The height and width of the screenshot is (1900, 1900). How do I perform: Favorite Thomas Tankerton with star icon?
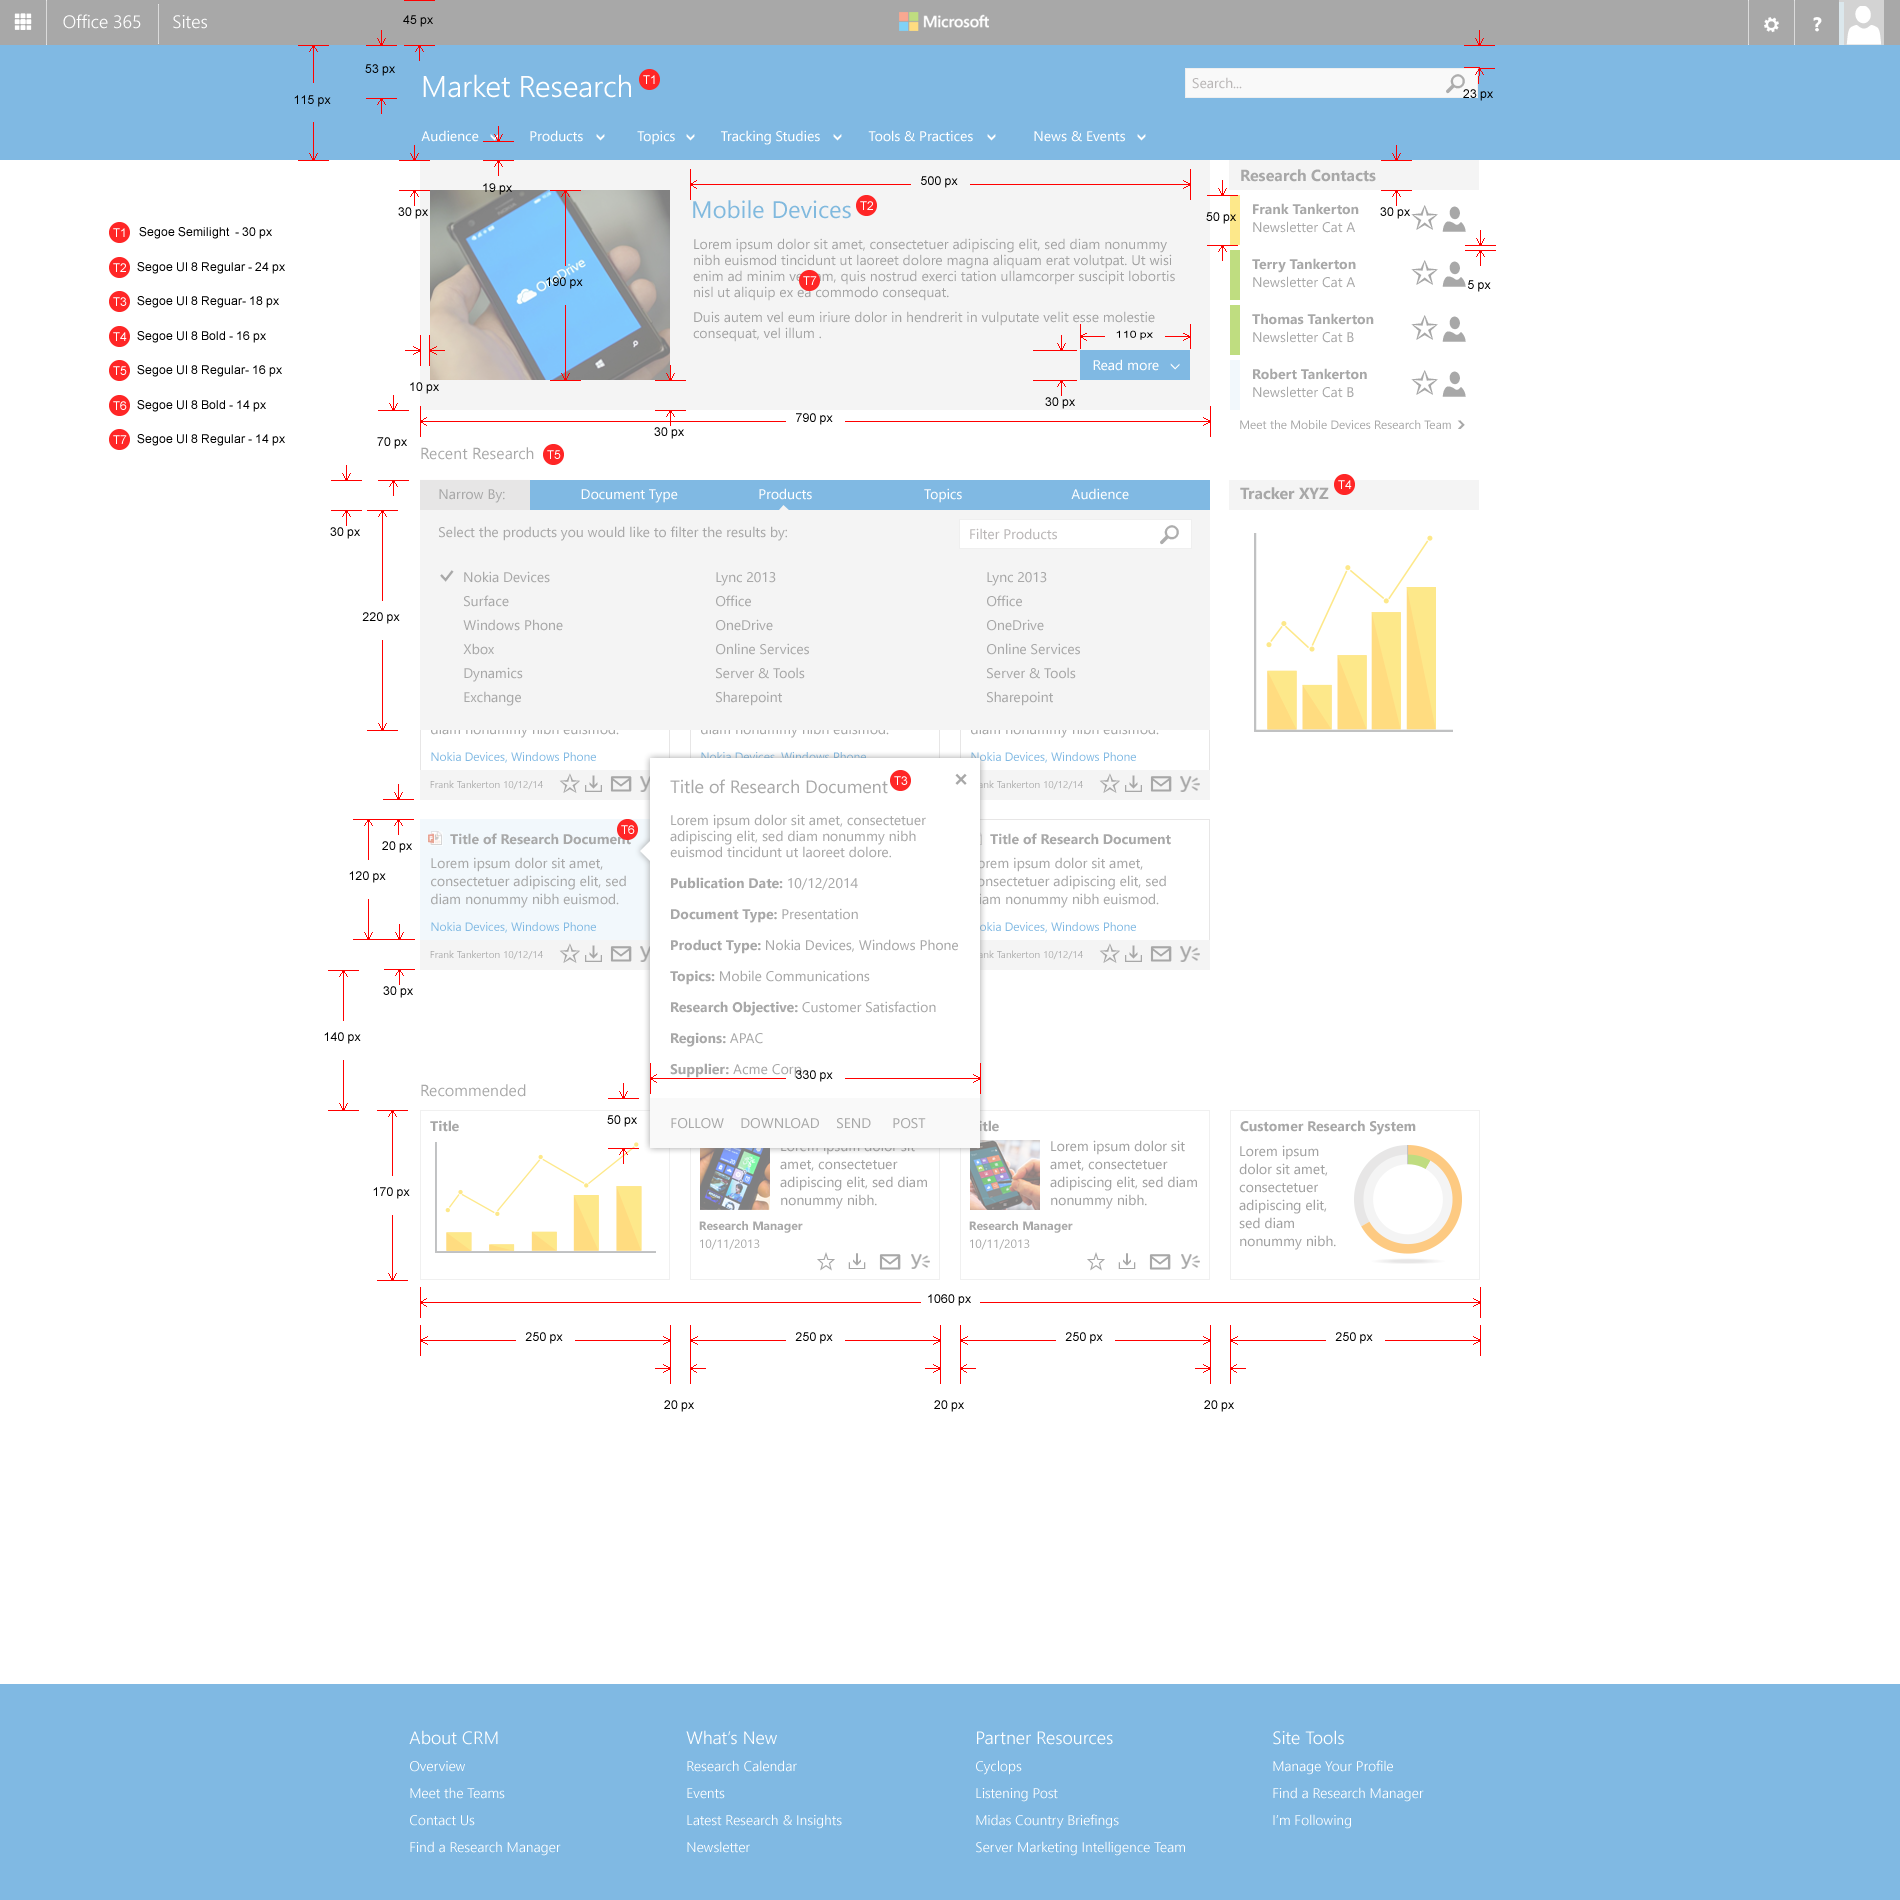point(1425,328)
